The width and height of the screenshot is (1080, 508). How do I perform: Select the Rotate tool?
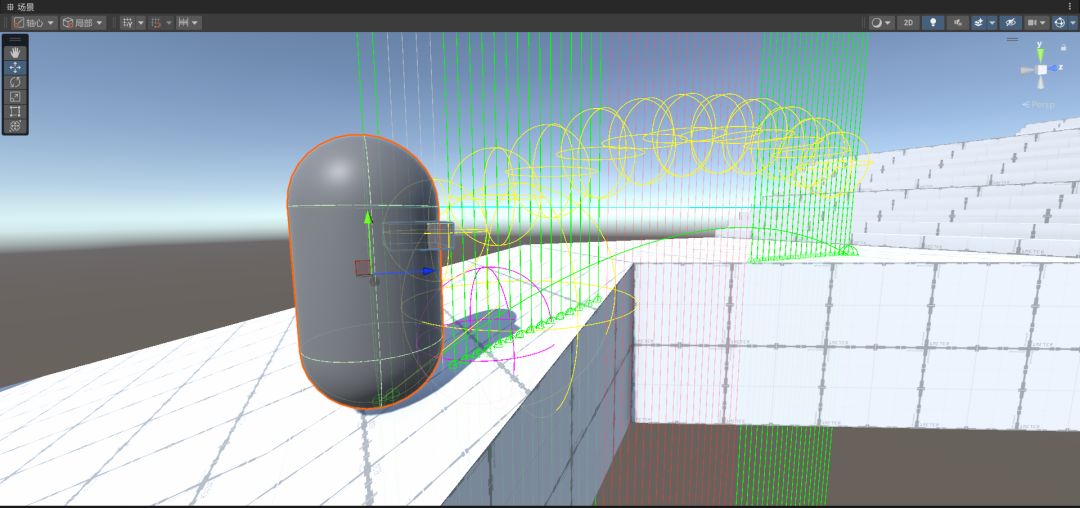15,82
